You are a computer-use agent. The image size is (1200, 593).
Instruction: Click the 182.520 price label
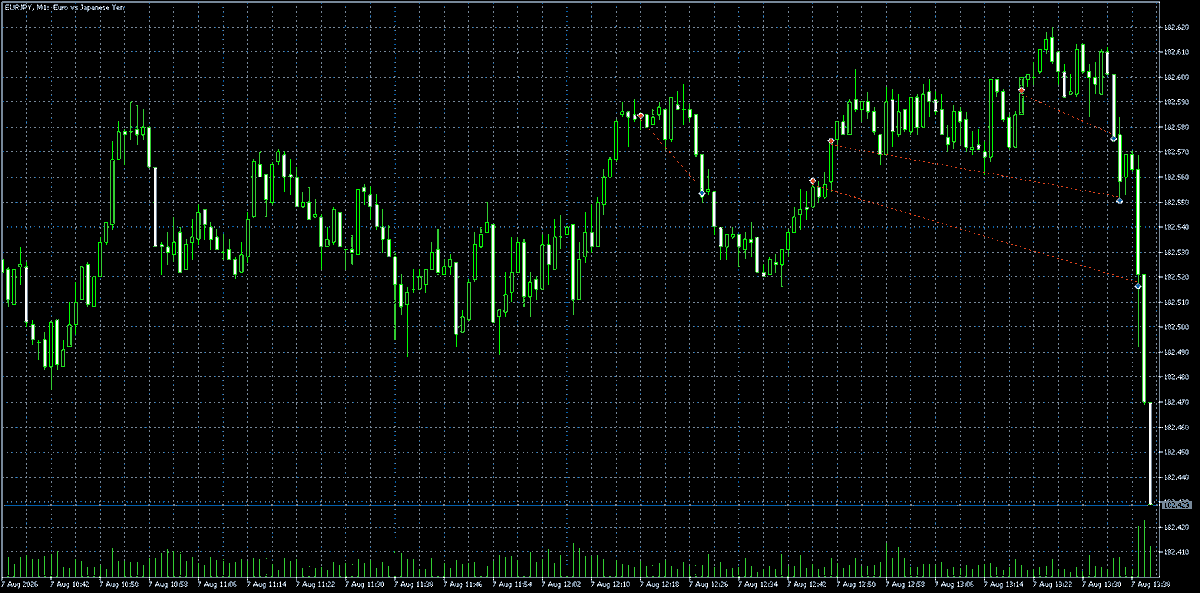[x=1175, y=277]
